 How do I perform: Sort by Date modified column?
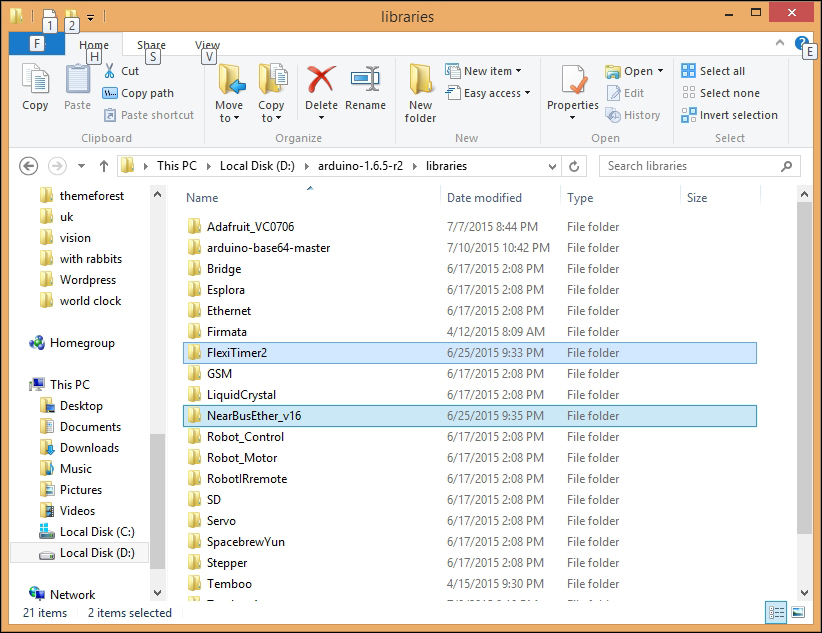pos(484,198)
